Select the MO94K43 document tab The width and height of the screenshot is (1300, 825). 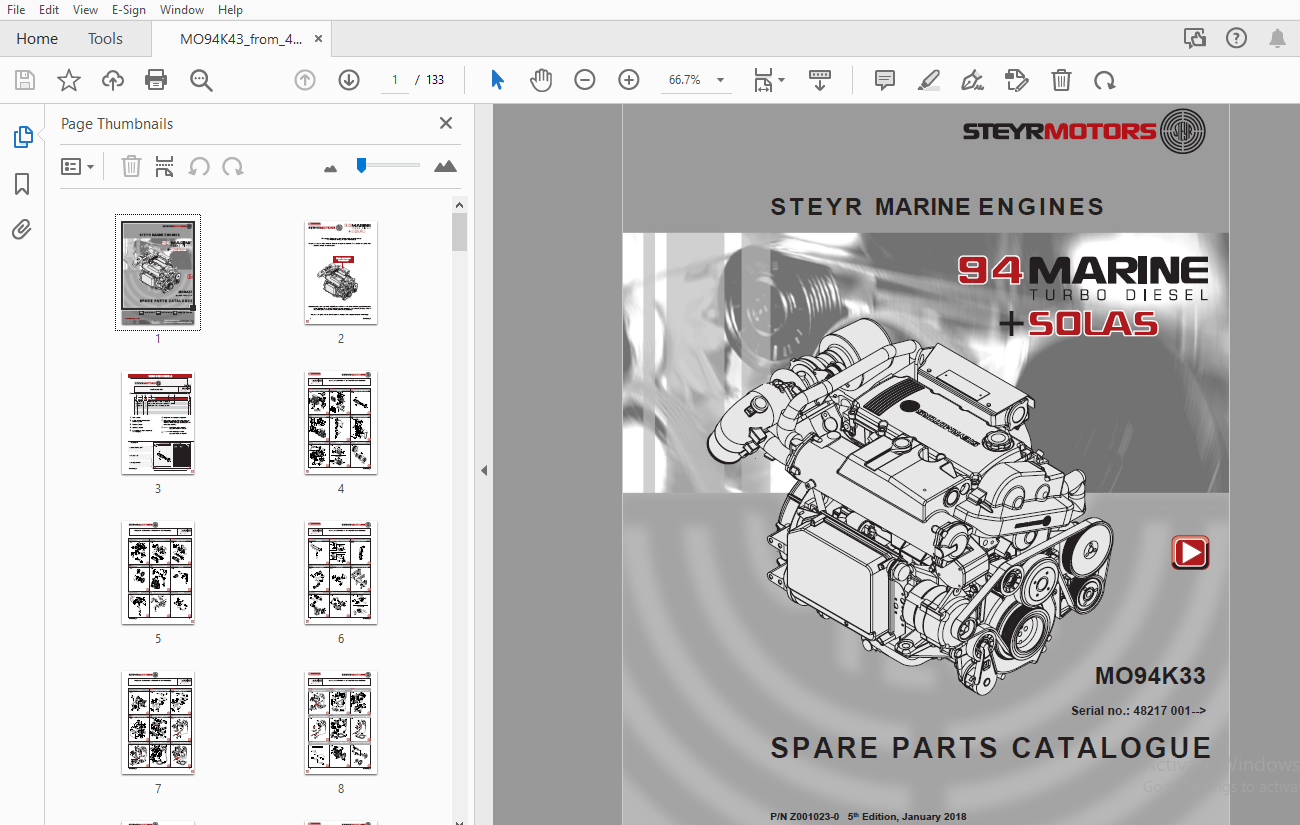[x=240, y=39]
